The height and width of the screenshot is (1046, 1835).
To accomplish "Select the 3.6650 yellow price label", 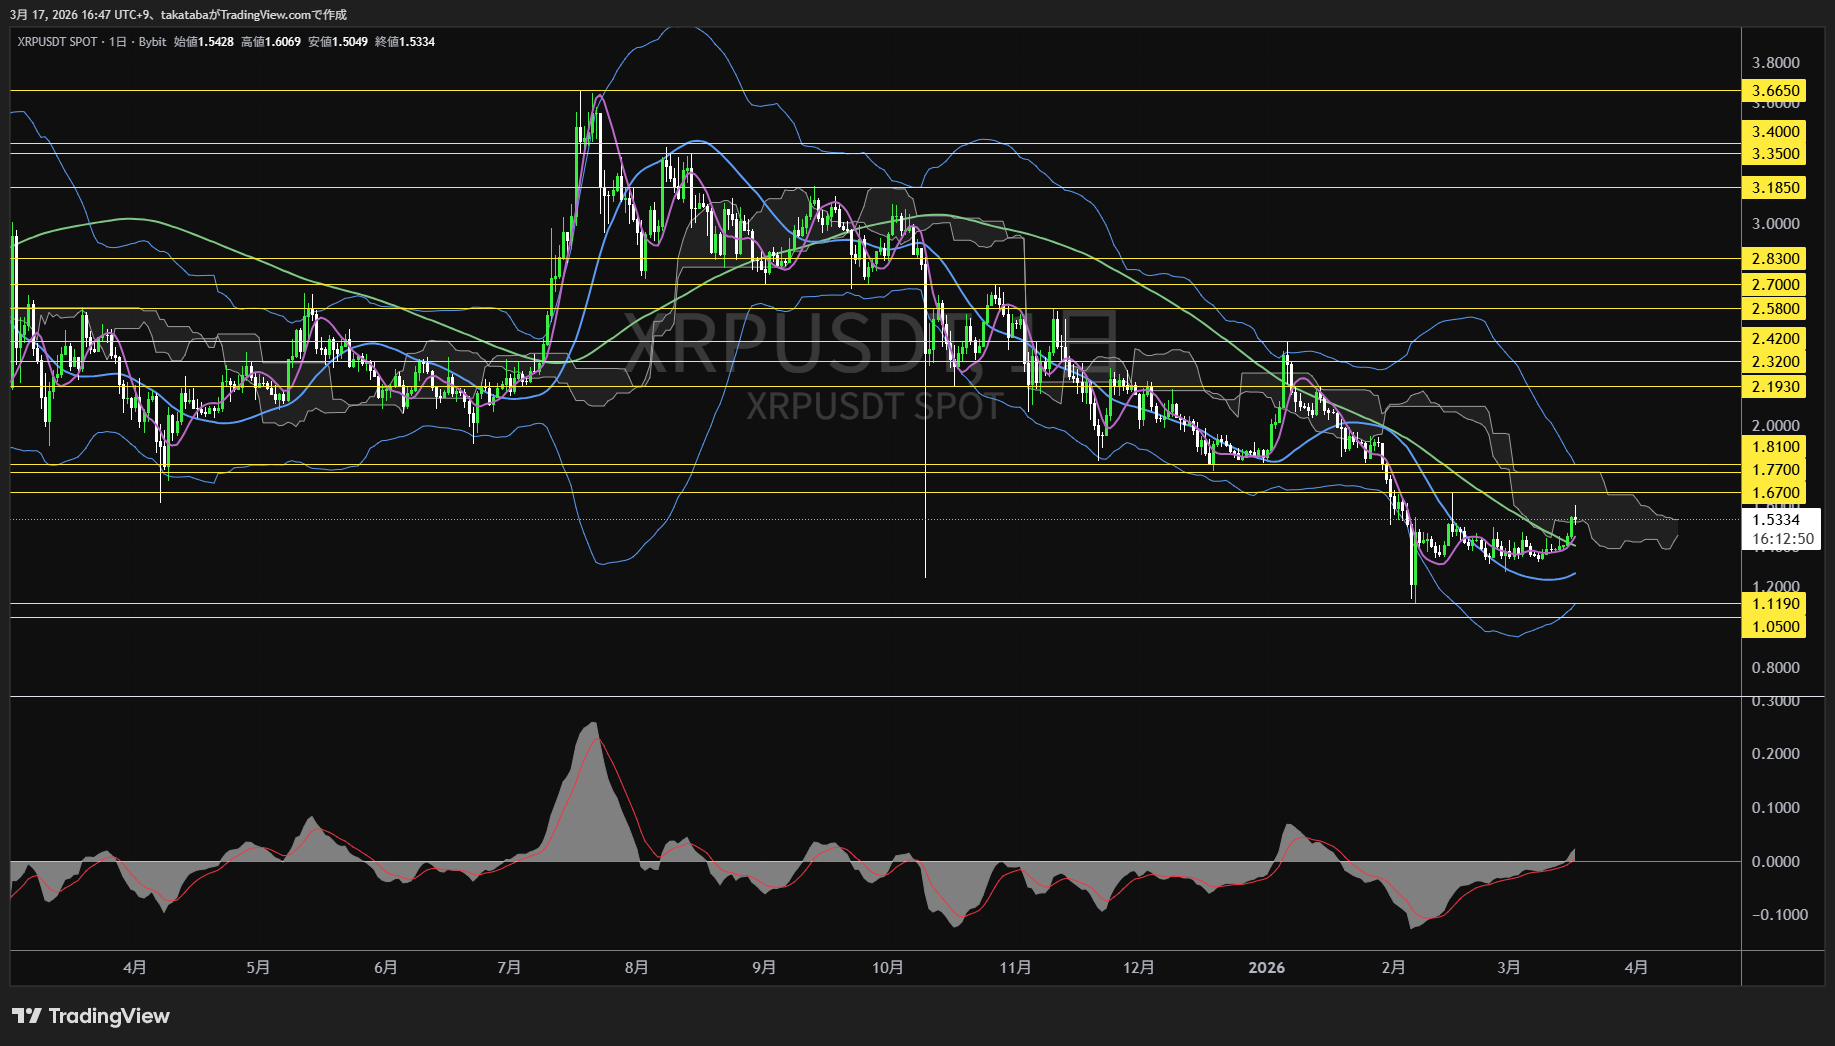I will pyautogui.click(x=1775, y=91).
